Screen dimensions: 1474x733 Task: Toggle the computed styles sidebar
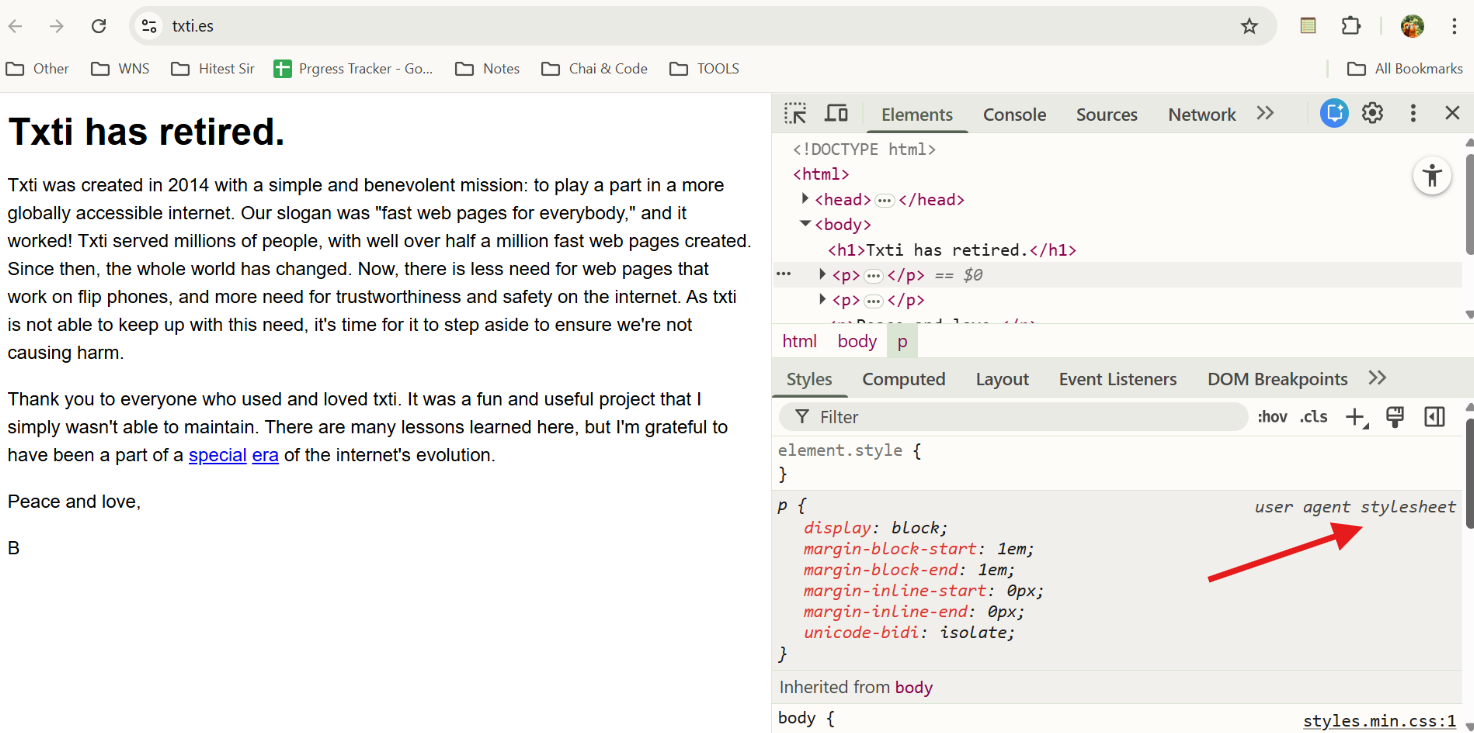(1434, 417)
